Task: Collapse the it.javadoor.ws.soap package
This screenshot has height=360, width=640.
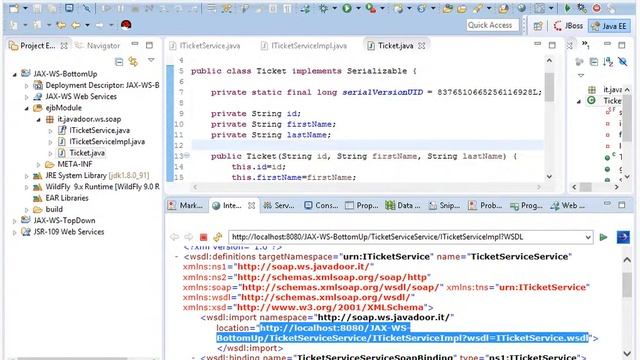Action: pos(38,120)
